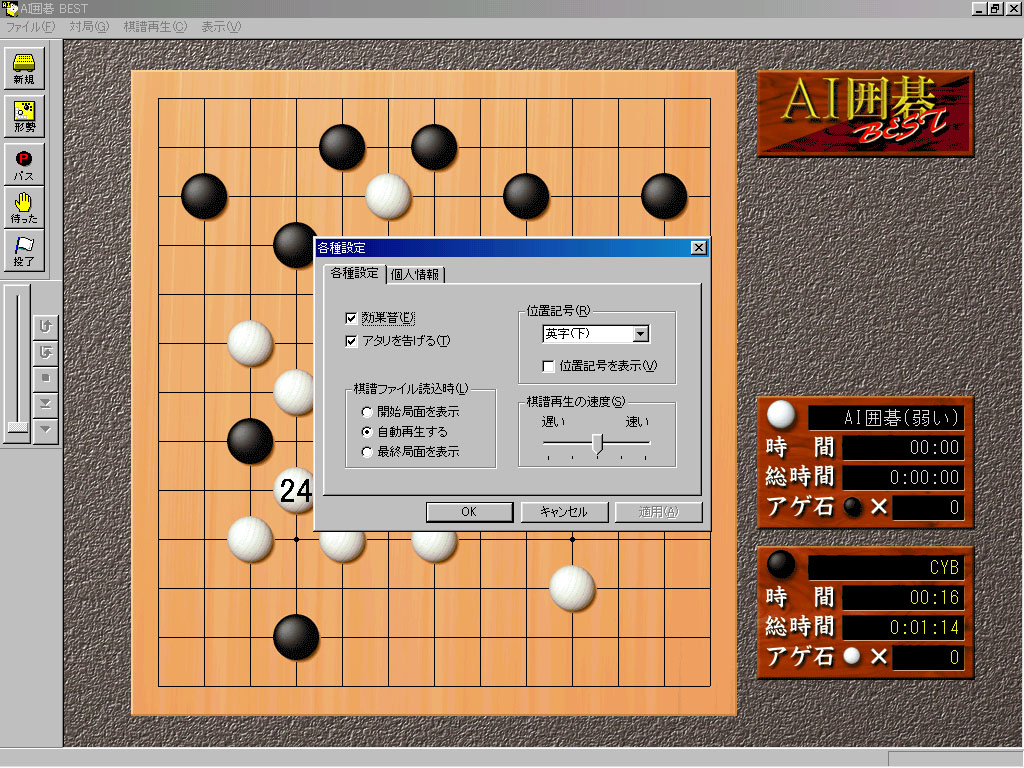Viewport: 1024px width, 768px height.
Task: Uncheck the アタリを告げる checkbox
Action: tap(351, 341)
